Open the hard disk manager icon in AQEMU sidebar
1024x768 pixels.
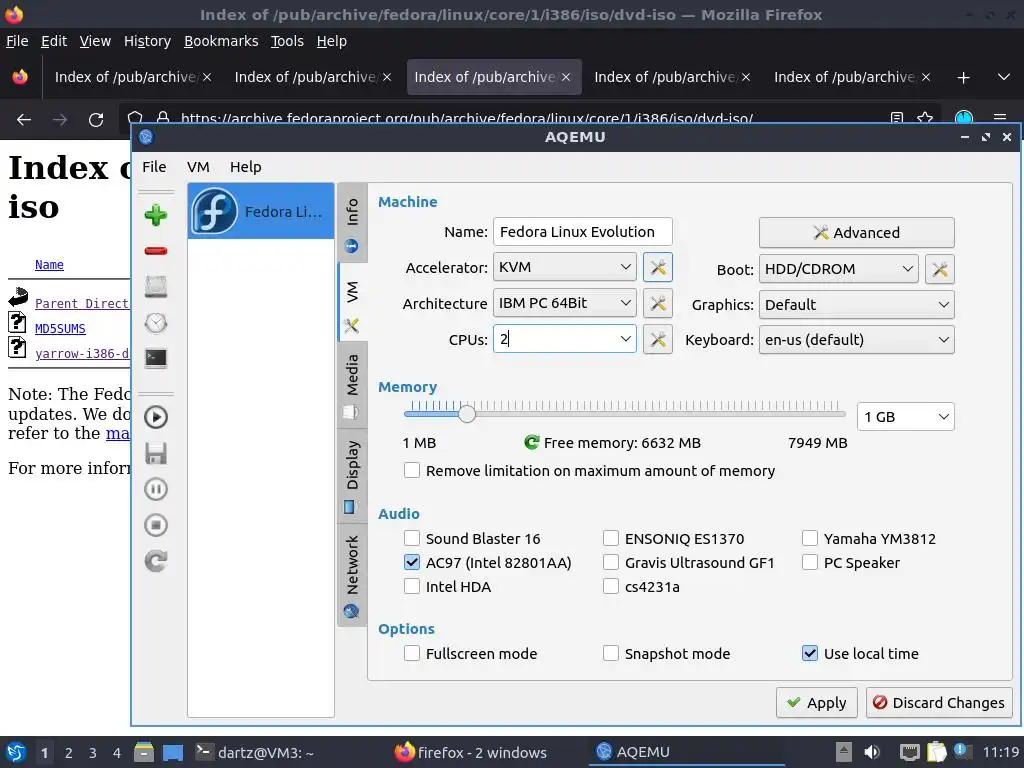pos(155,287)
